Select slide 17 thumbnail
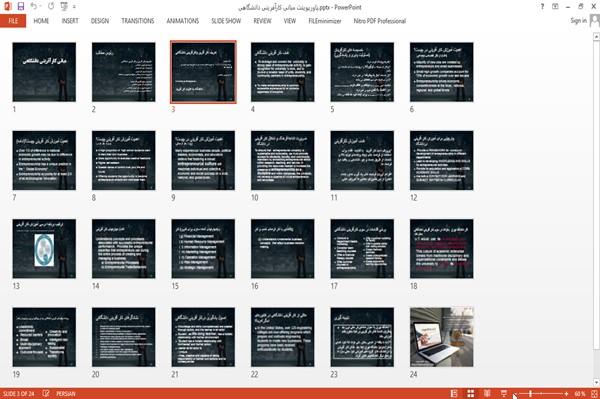 [362, 249]
